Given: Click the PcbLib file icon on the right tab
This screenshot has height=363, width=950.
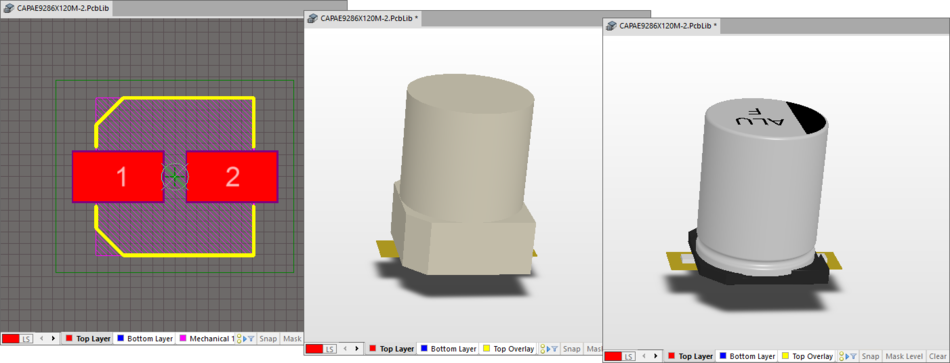Looking at the screenshot, I should tap(611, 25).
